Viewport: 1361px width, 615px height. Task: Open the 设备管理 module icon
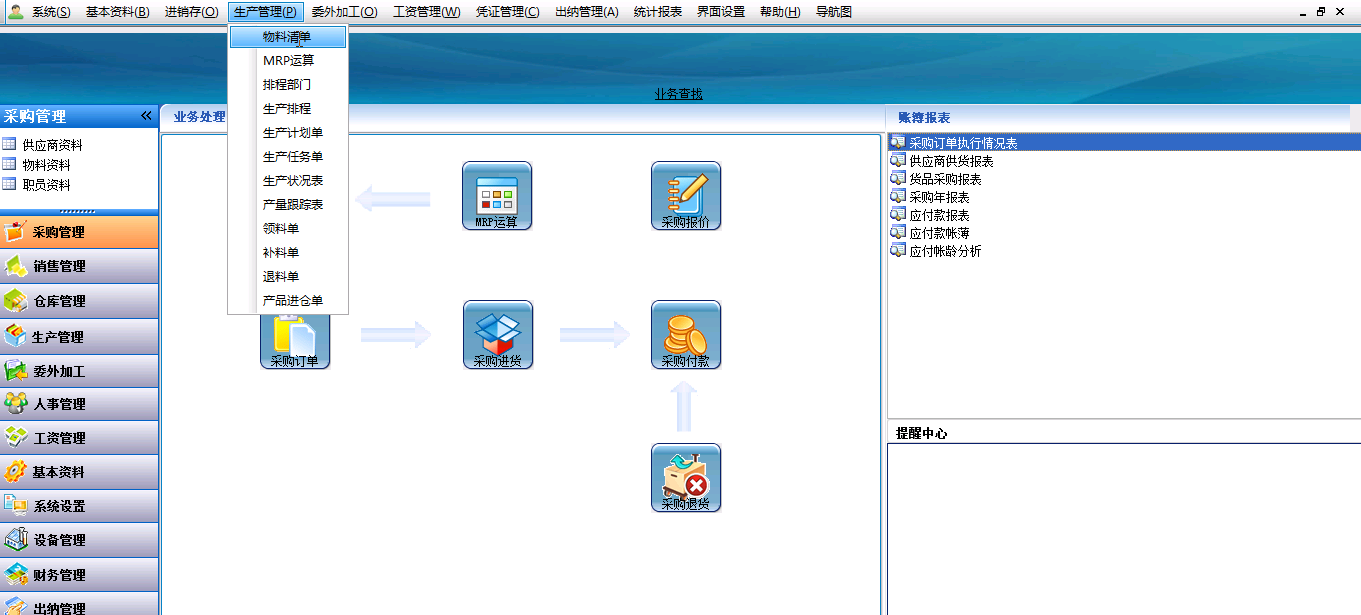[x=79, y=540]
